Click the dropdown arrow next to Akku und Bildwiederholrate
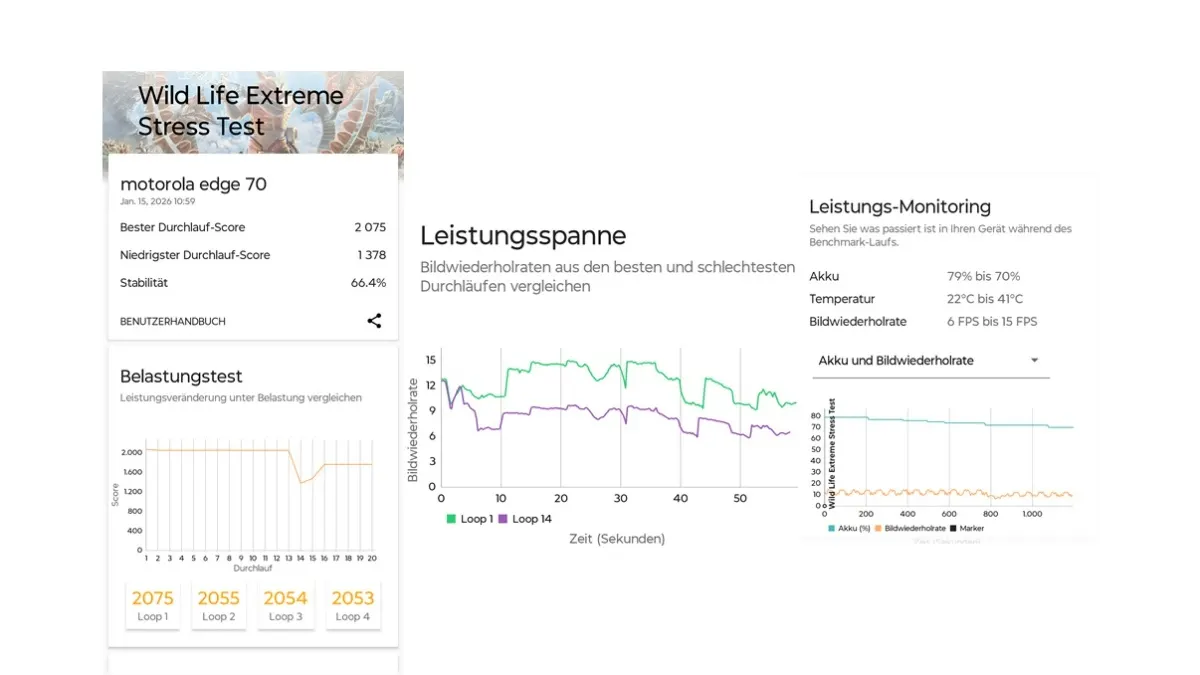 1035,360
